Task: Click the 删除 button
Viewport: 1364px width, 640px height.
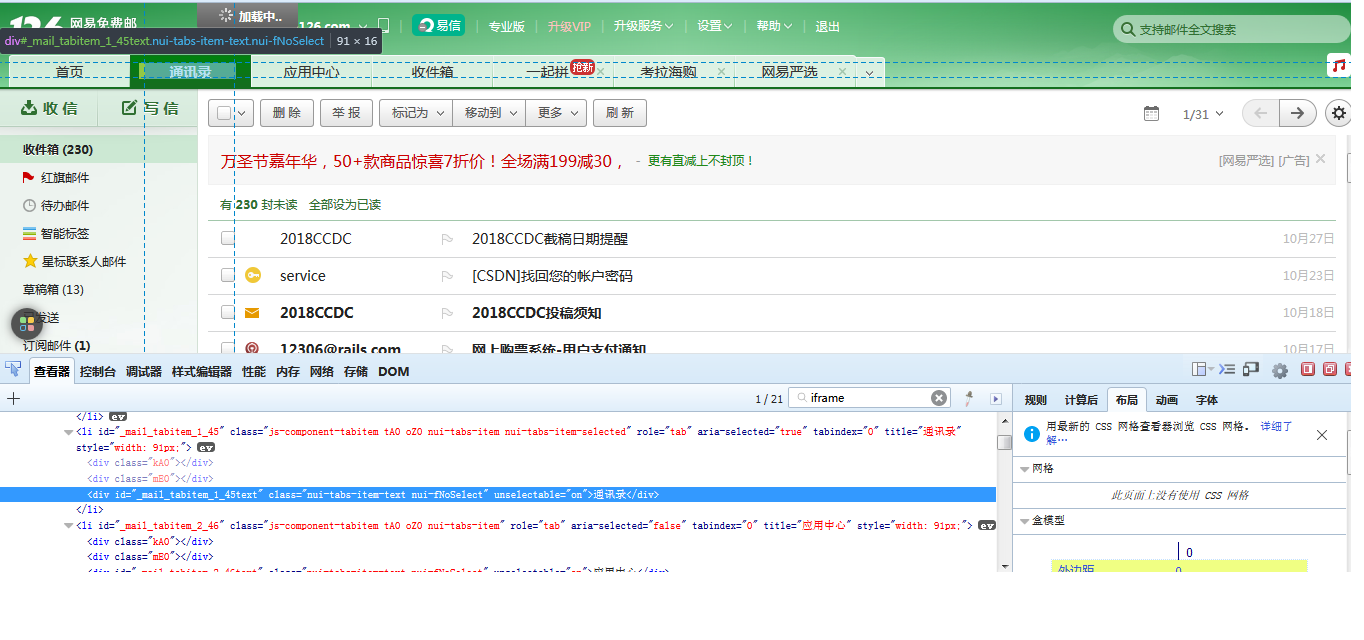Action: point(287,113)
